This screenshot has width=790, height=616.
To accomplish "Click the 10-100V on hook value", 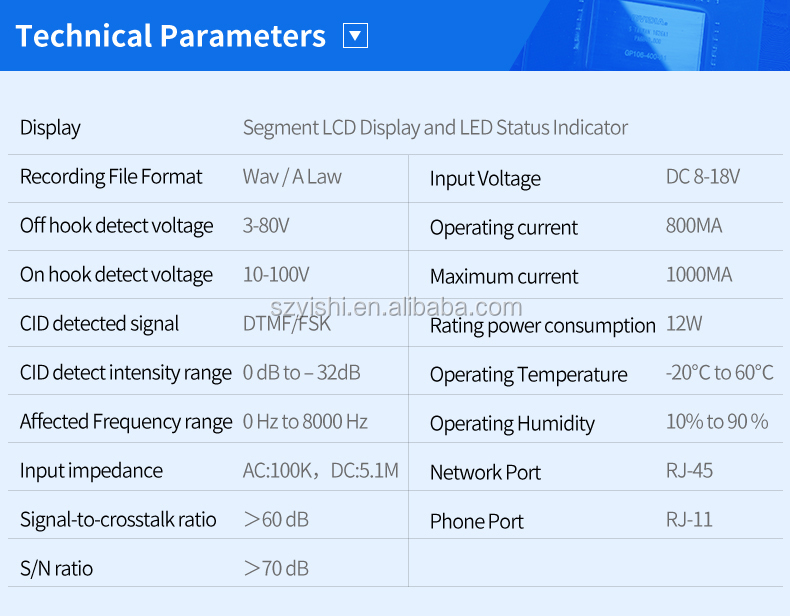I will [276, 275].
